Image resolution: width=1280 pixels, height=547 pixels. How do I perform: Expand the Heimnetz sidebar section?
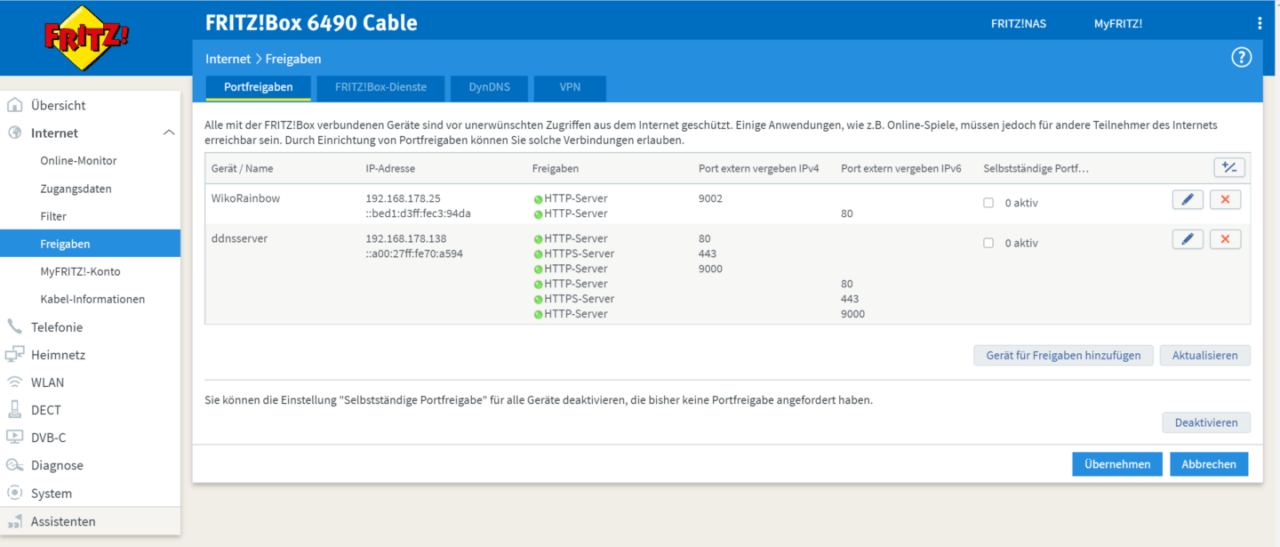[x=58, y=355]
